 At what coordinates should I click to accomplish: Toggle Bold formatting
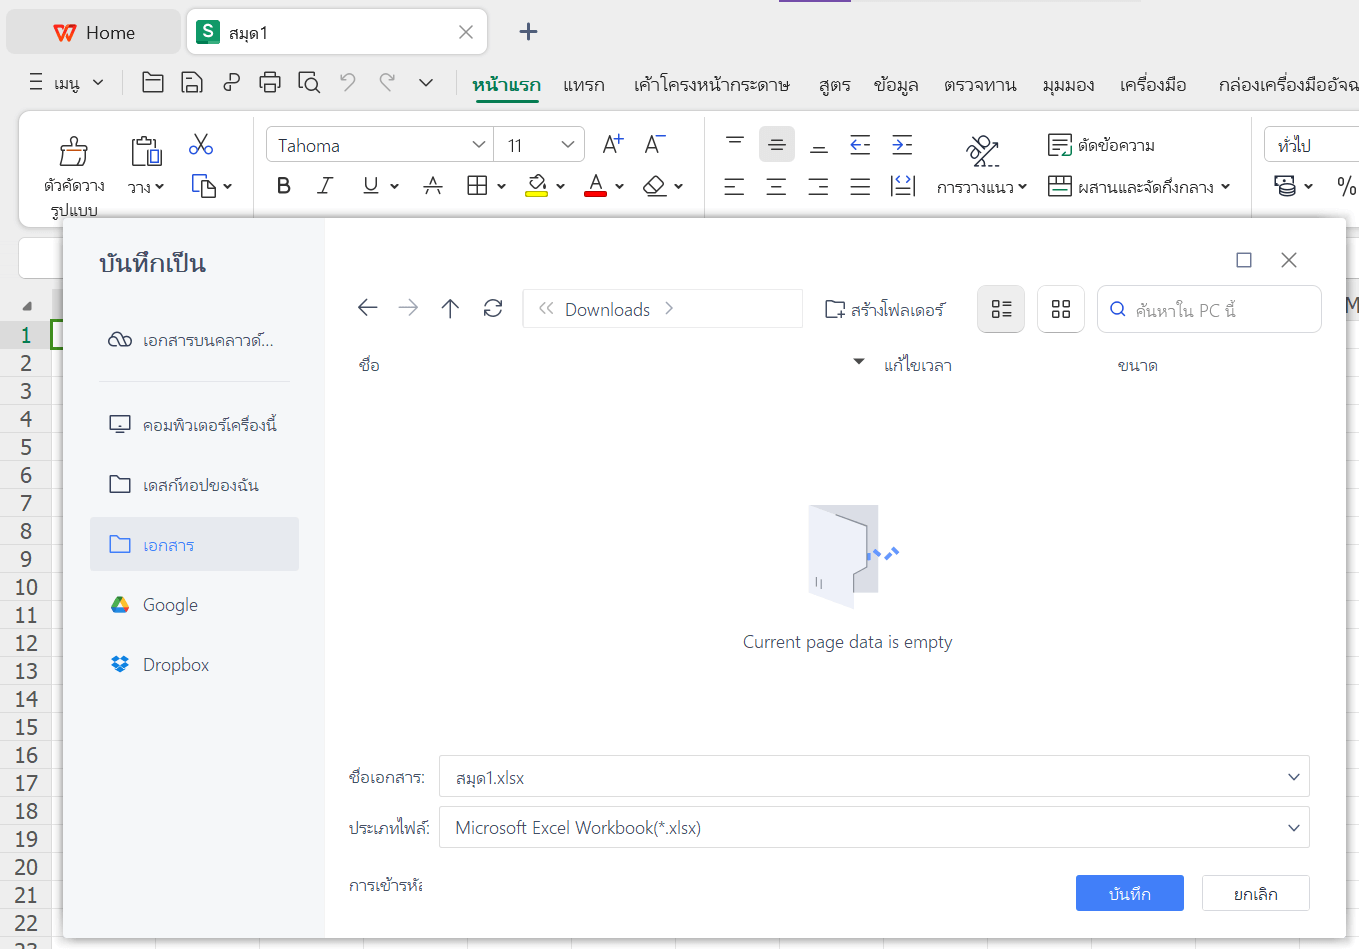[283, 186]
